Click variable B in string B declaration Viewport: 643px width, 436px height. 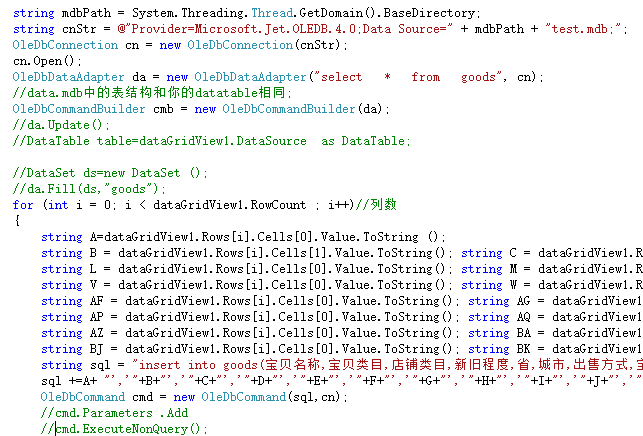click(x=93, y=253)
